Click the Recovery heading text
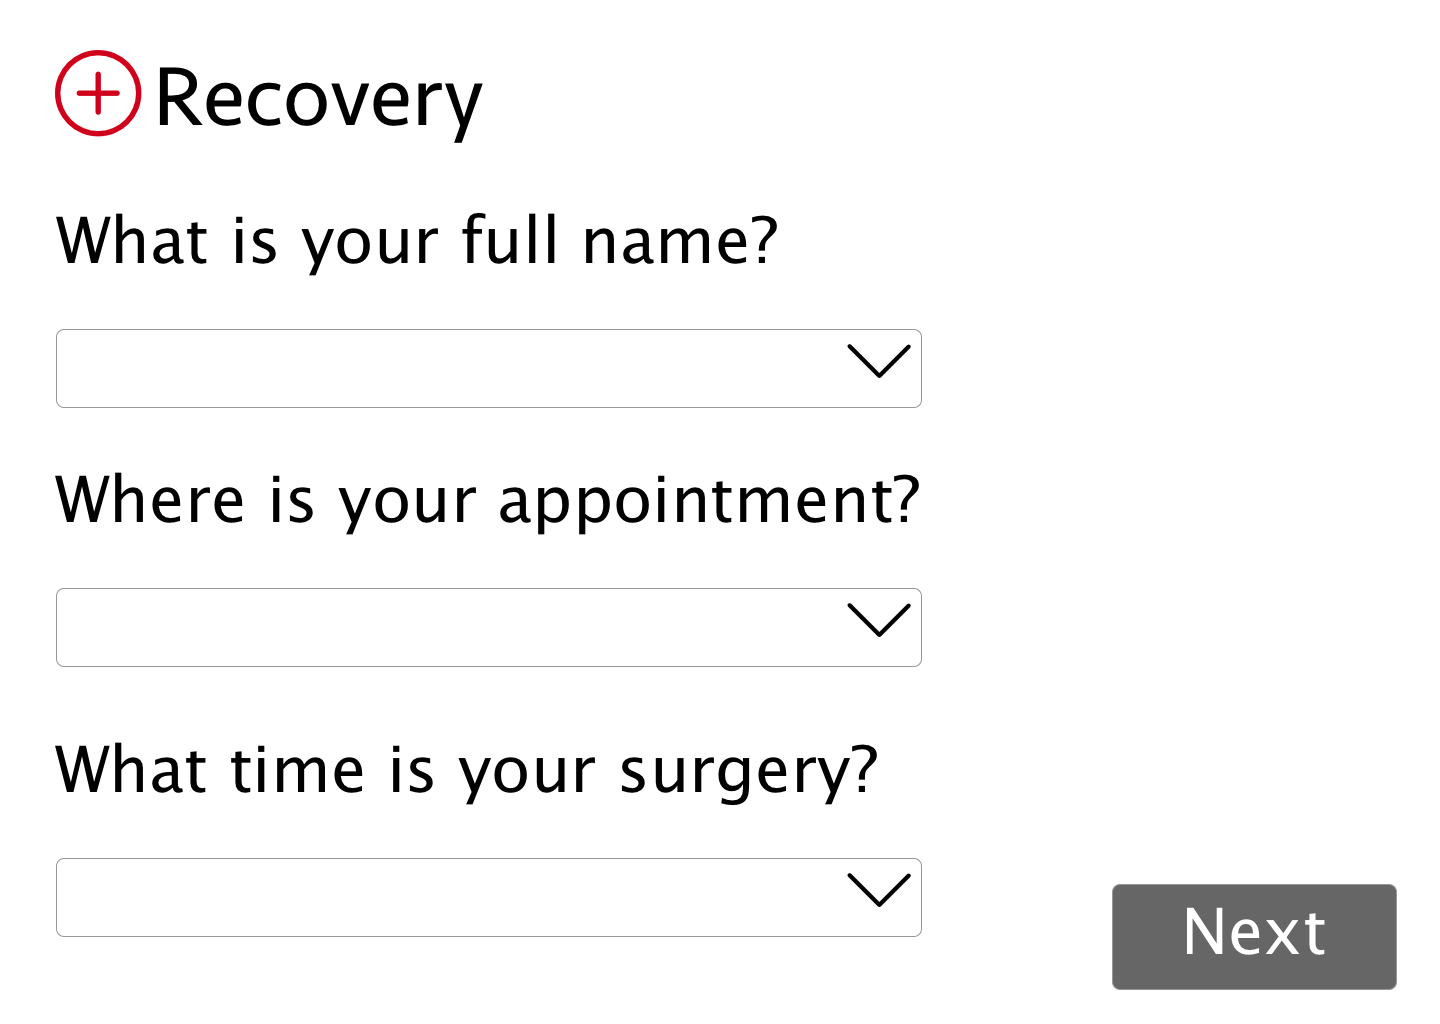1440x1024 pixels. tap(318, 98)
